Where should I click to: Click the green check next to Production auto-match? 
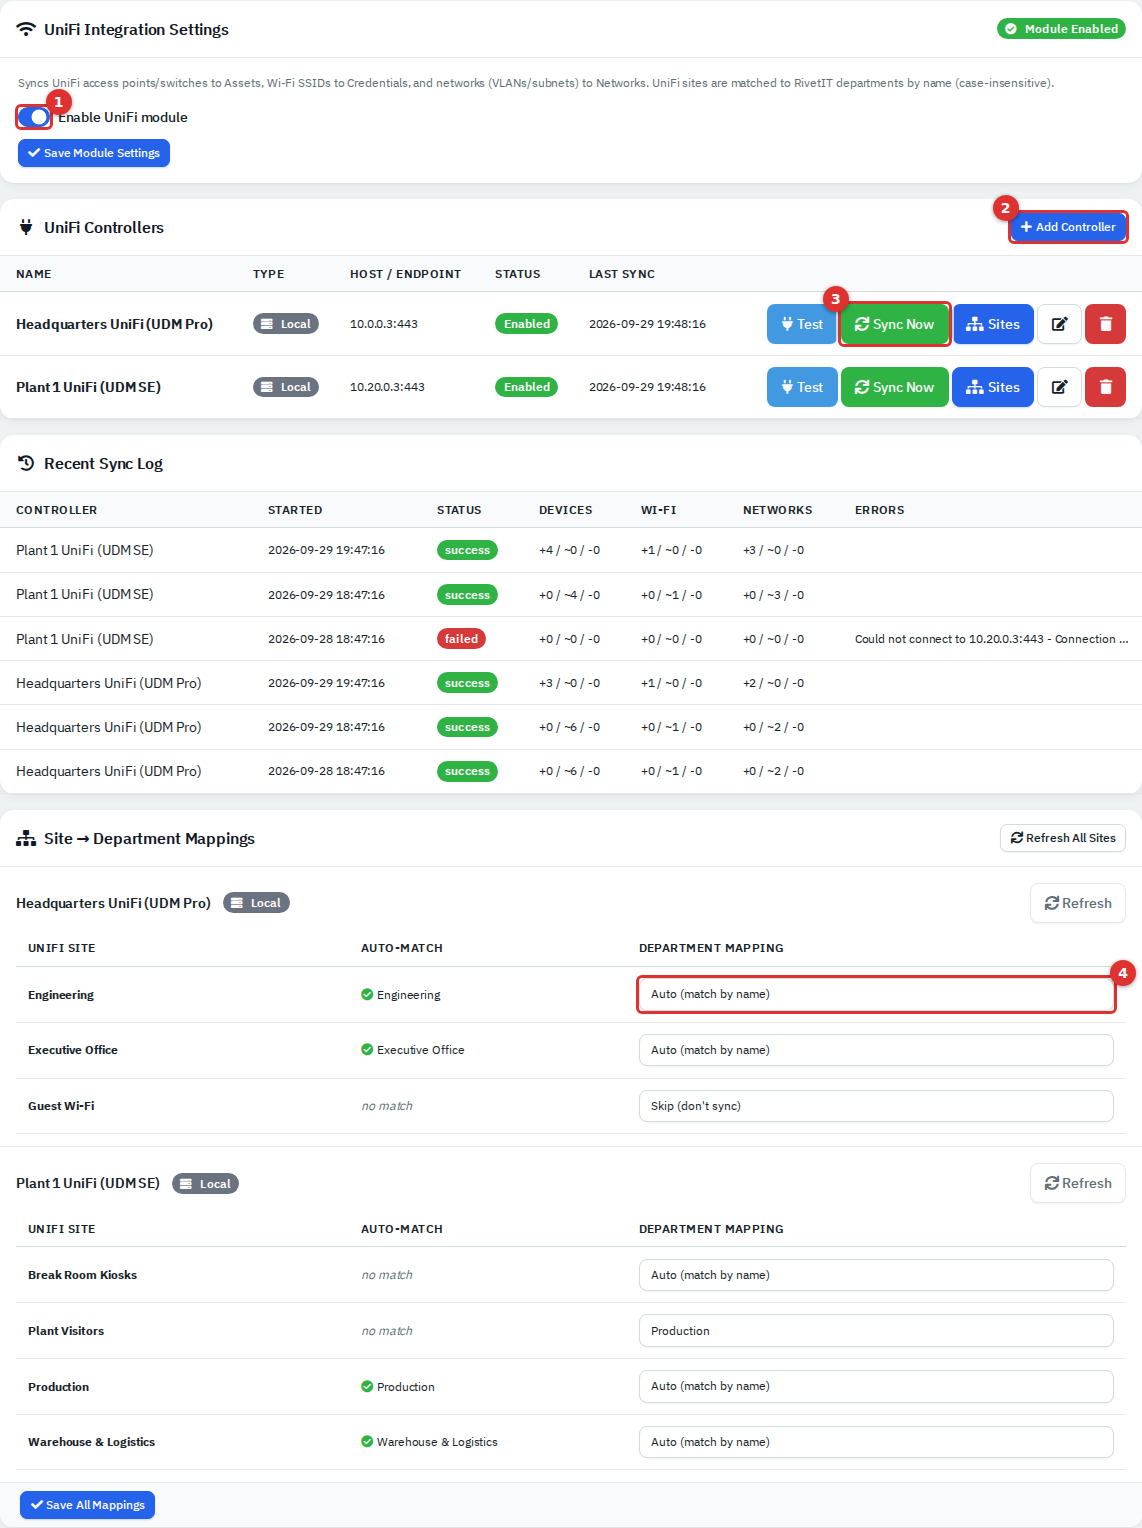(367, 1386)
